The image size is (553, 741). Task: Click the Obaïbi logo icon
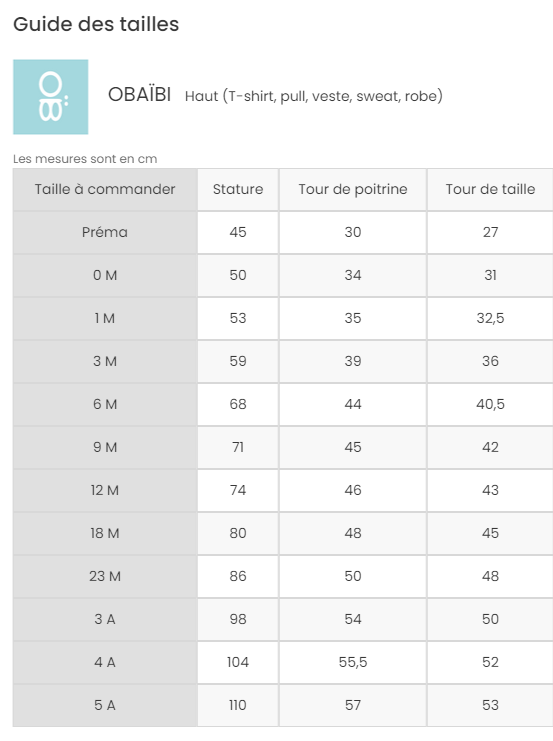coord(51,97)
